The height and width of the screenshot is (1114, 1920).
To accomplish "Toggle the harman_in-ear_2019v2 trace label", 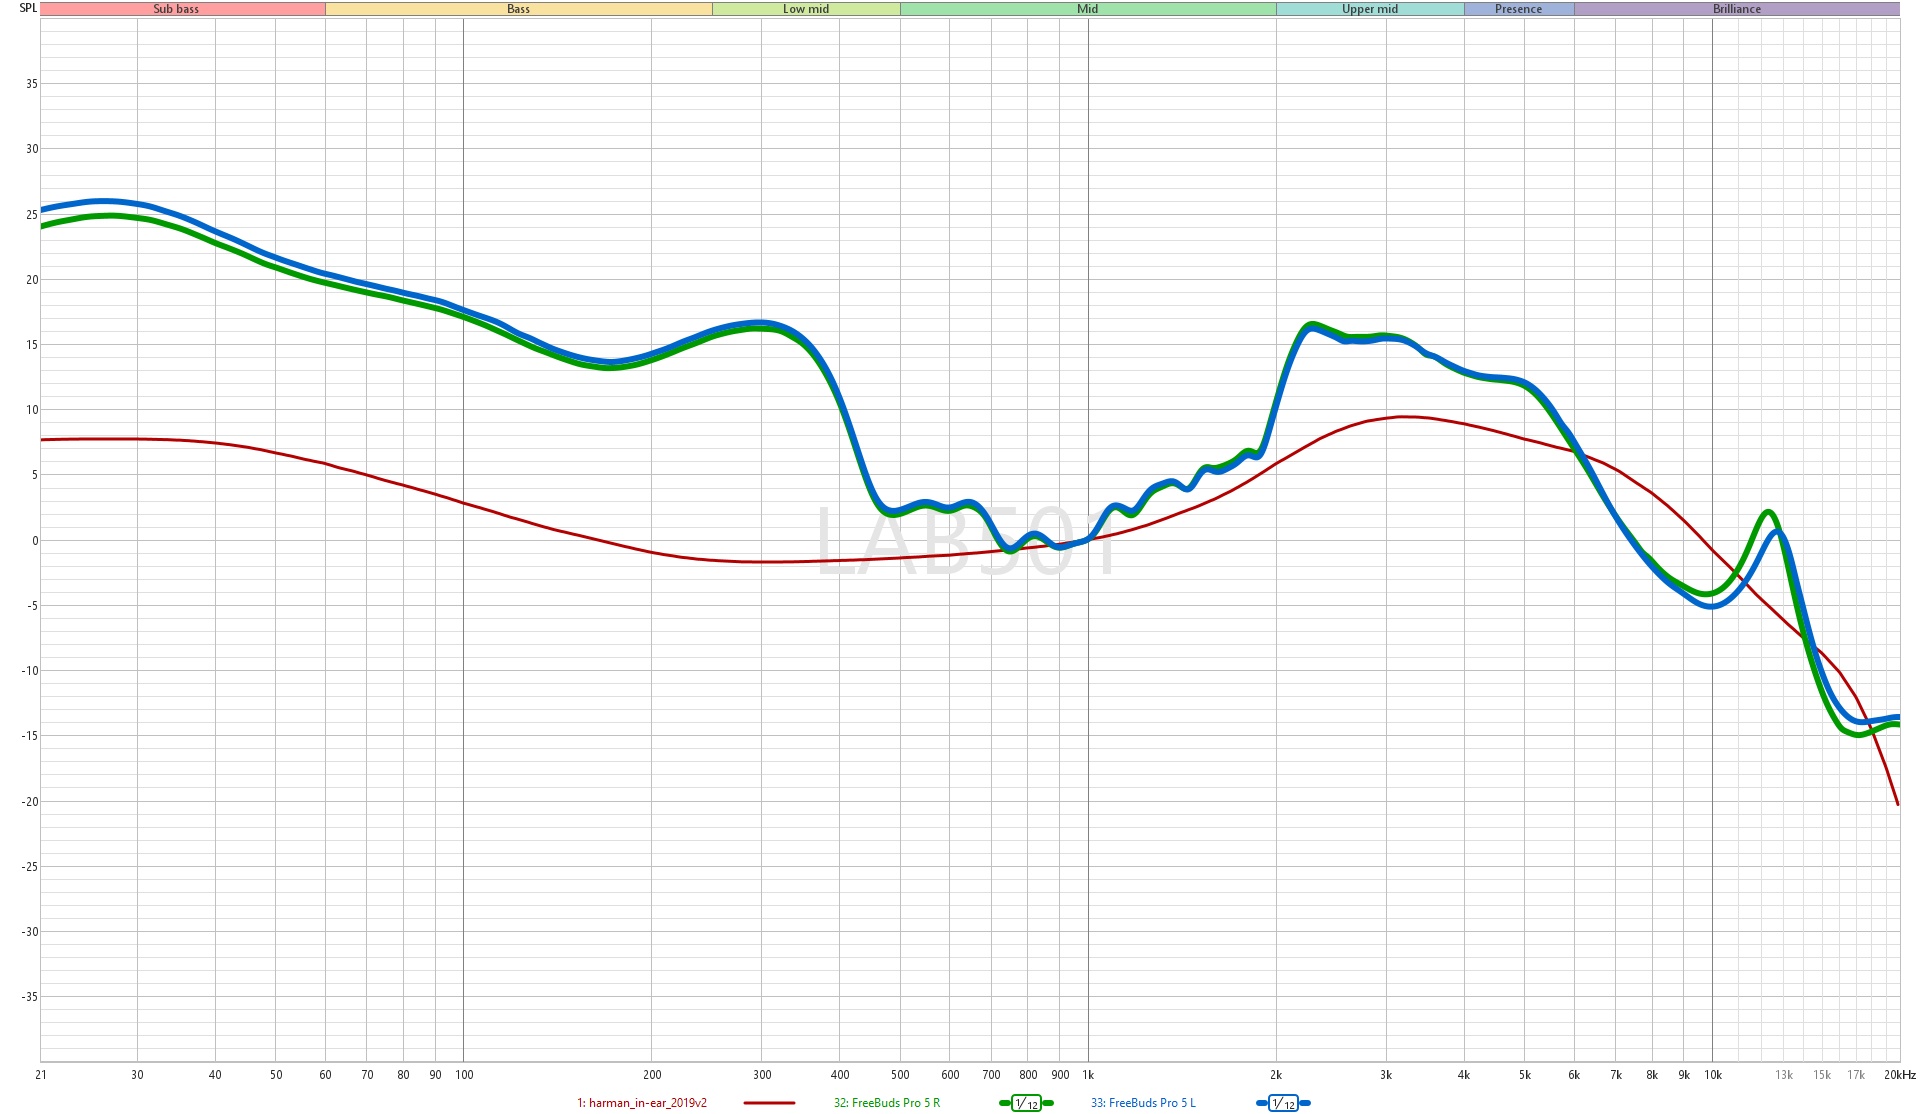I will pos(642,1103).
